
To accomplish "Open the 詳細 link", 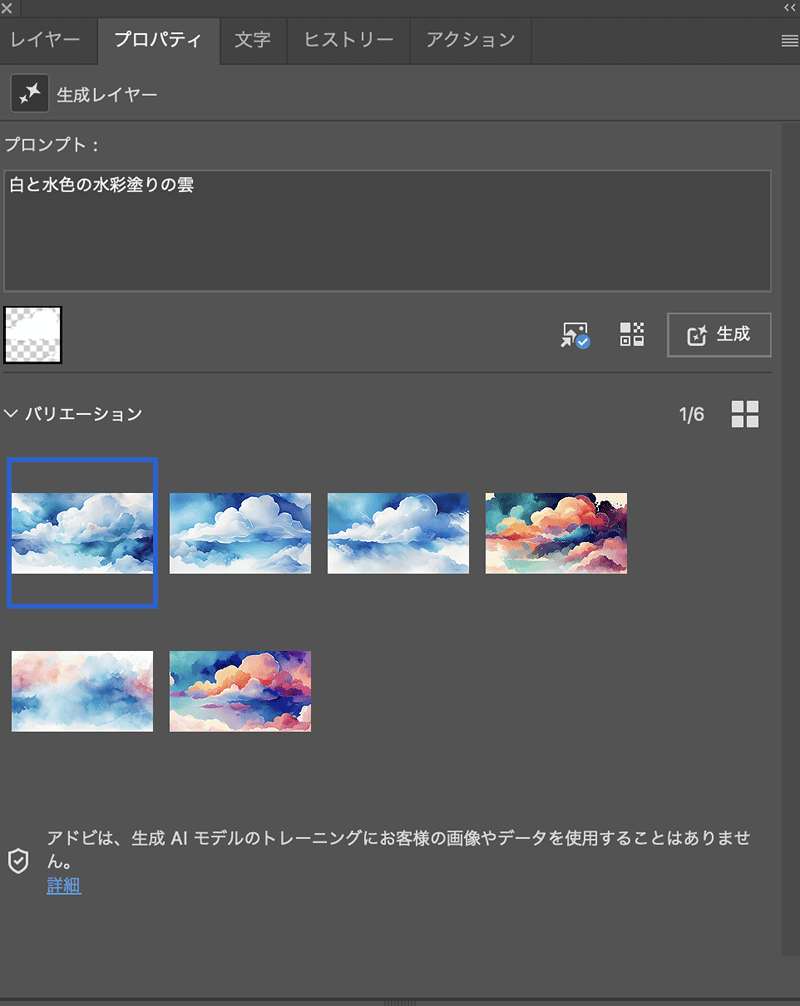I will coord(64,885).
